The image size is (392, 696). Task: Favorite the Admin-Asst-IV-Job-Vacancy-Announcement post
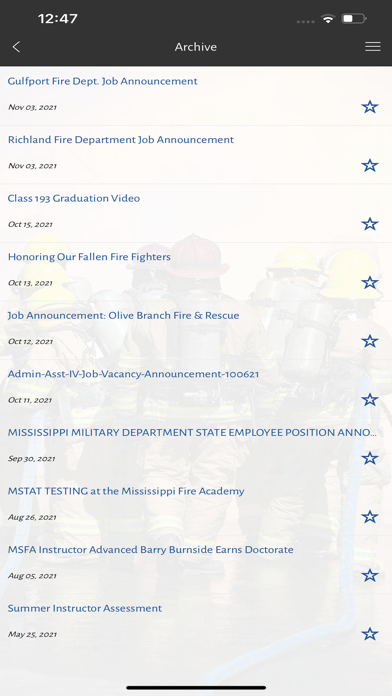(369, 400)
